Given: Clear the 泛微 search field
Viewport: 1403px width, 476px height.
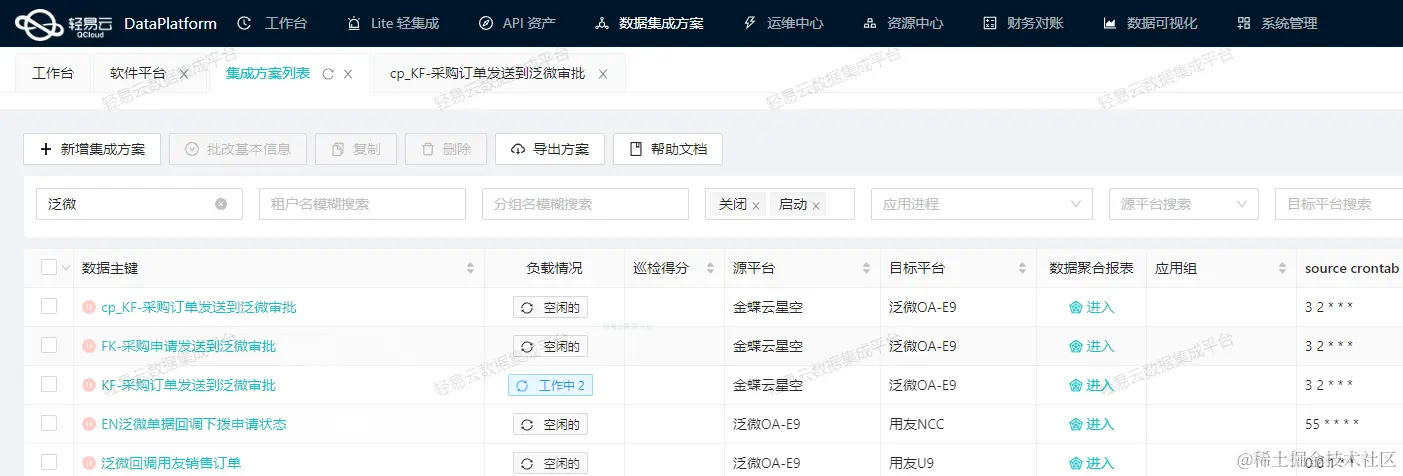Looking at the screenshot, I should (221, 204).
